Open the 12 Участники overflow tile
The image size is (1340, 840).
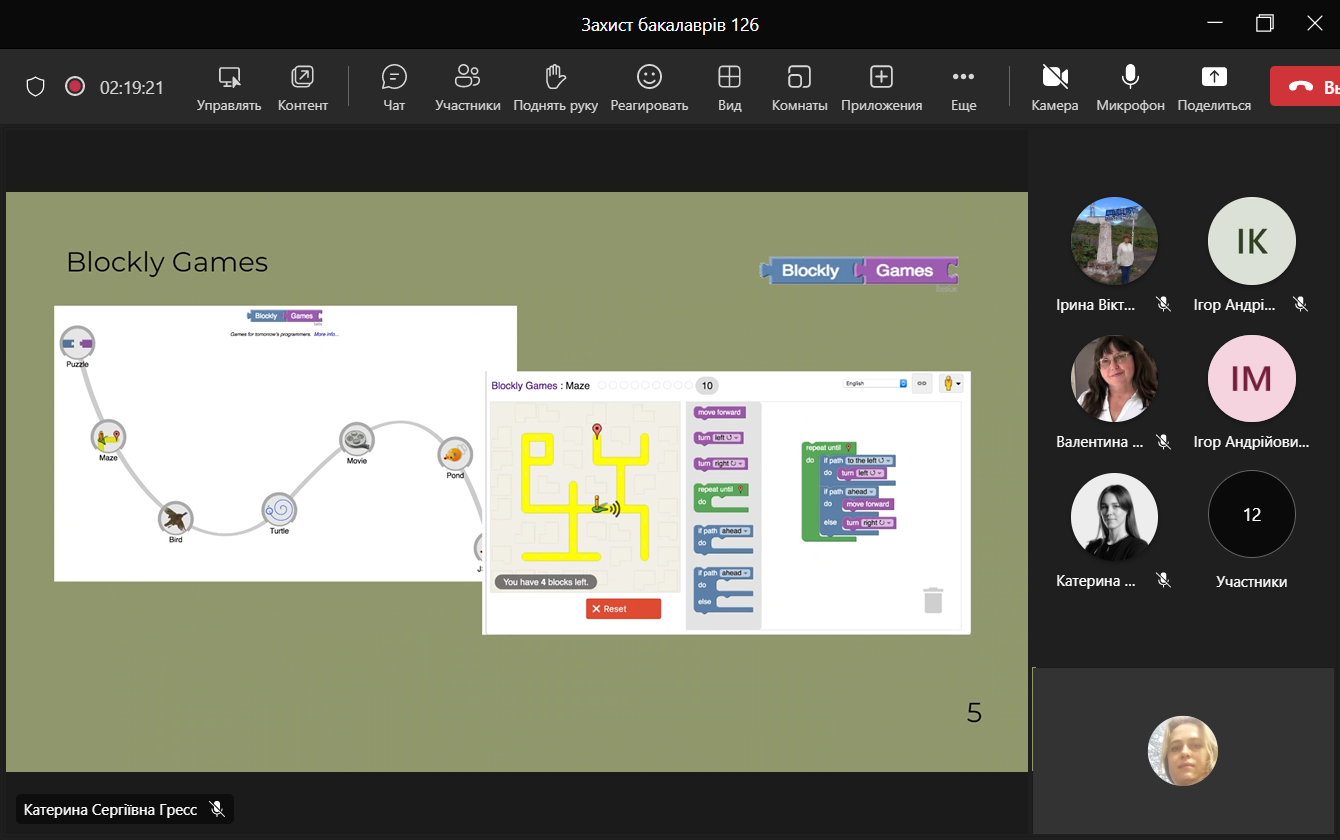pyautogui.click(x=1251, y=515)
